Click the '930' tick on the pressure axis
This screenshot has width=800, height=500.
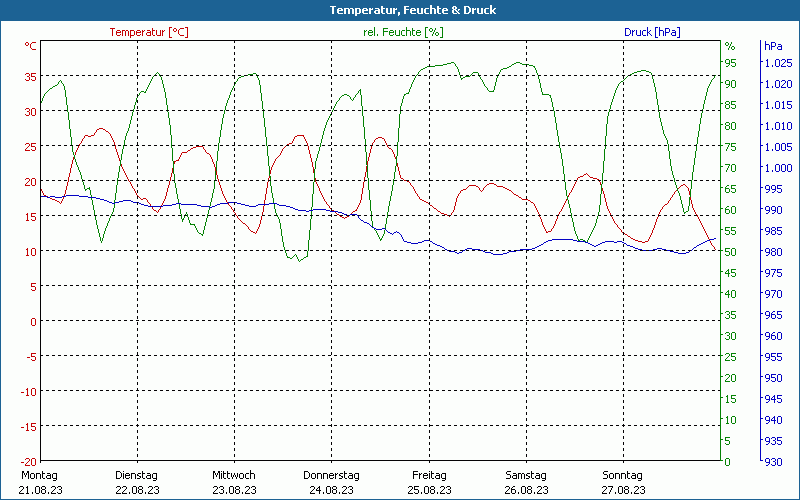point(773,462)
